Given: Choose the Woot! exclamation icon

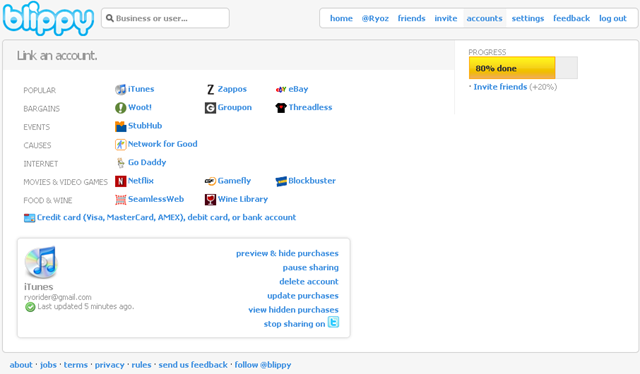Looking at the screenshot, I should click(120, 108).
